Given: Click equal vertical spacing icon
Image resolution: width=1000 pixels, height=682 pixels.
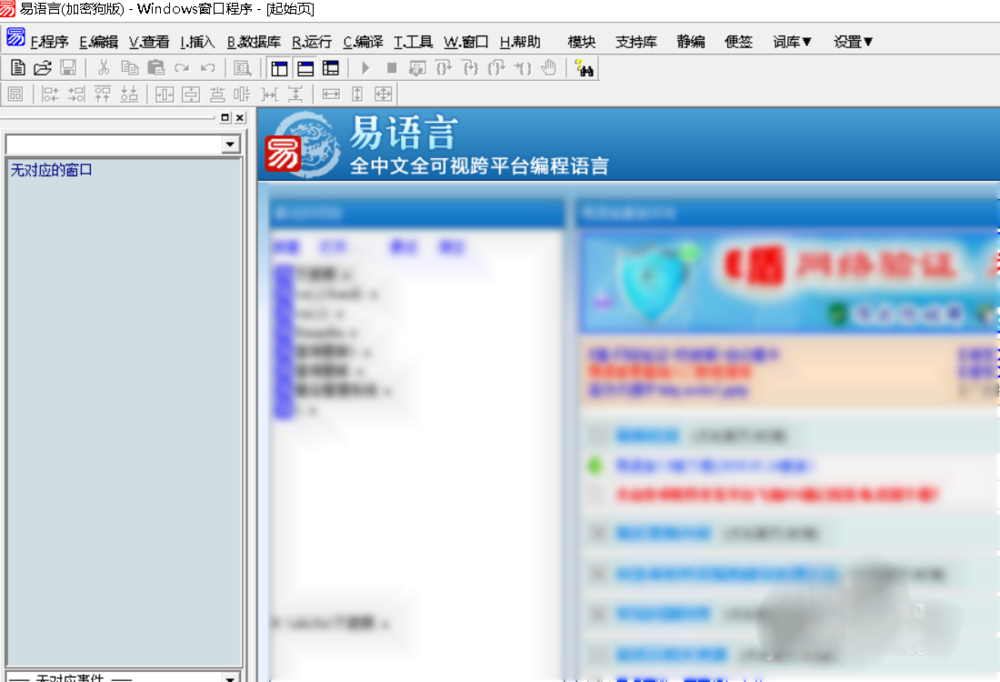Looking at the screenshot, I should (295, 94).
